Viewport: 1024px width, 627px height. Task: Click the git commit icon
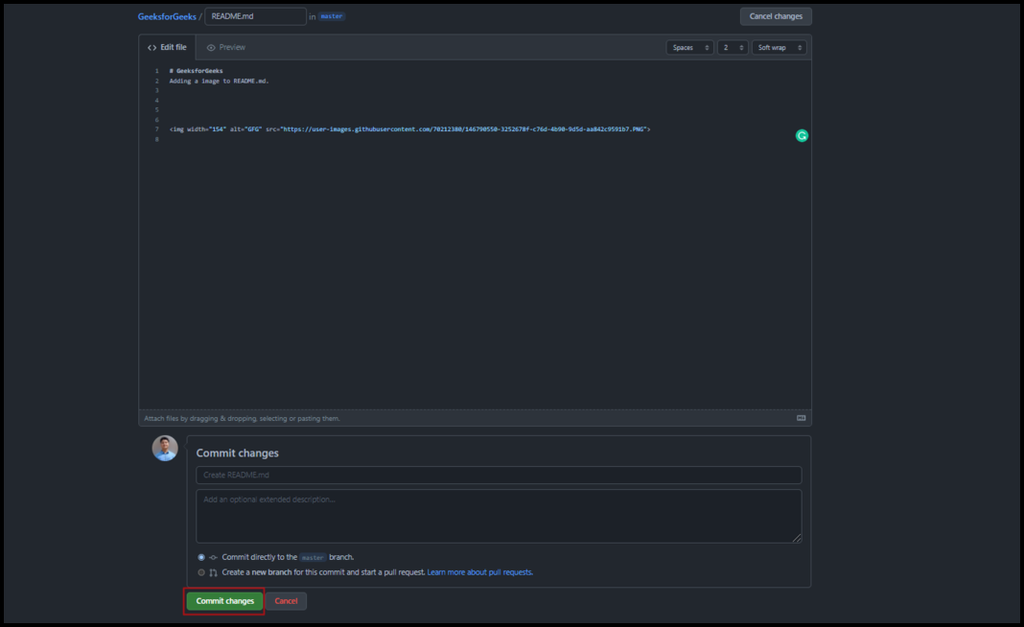coord(213,557)
